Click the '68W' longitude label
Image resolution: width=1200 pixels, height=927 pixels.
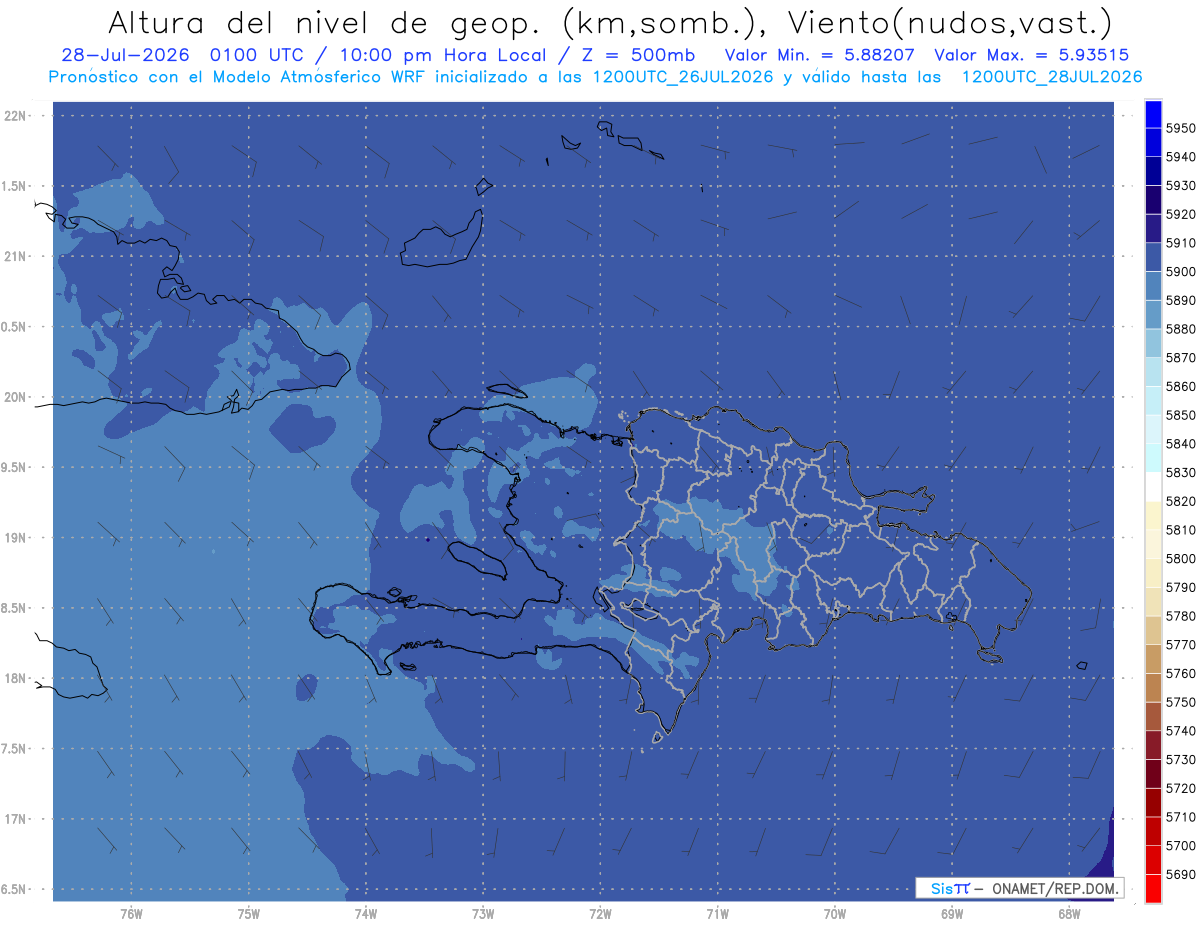[x=1069, y=914]
